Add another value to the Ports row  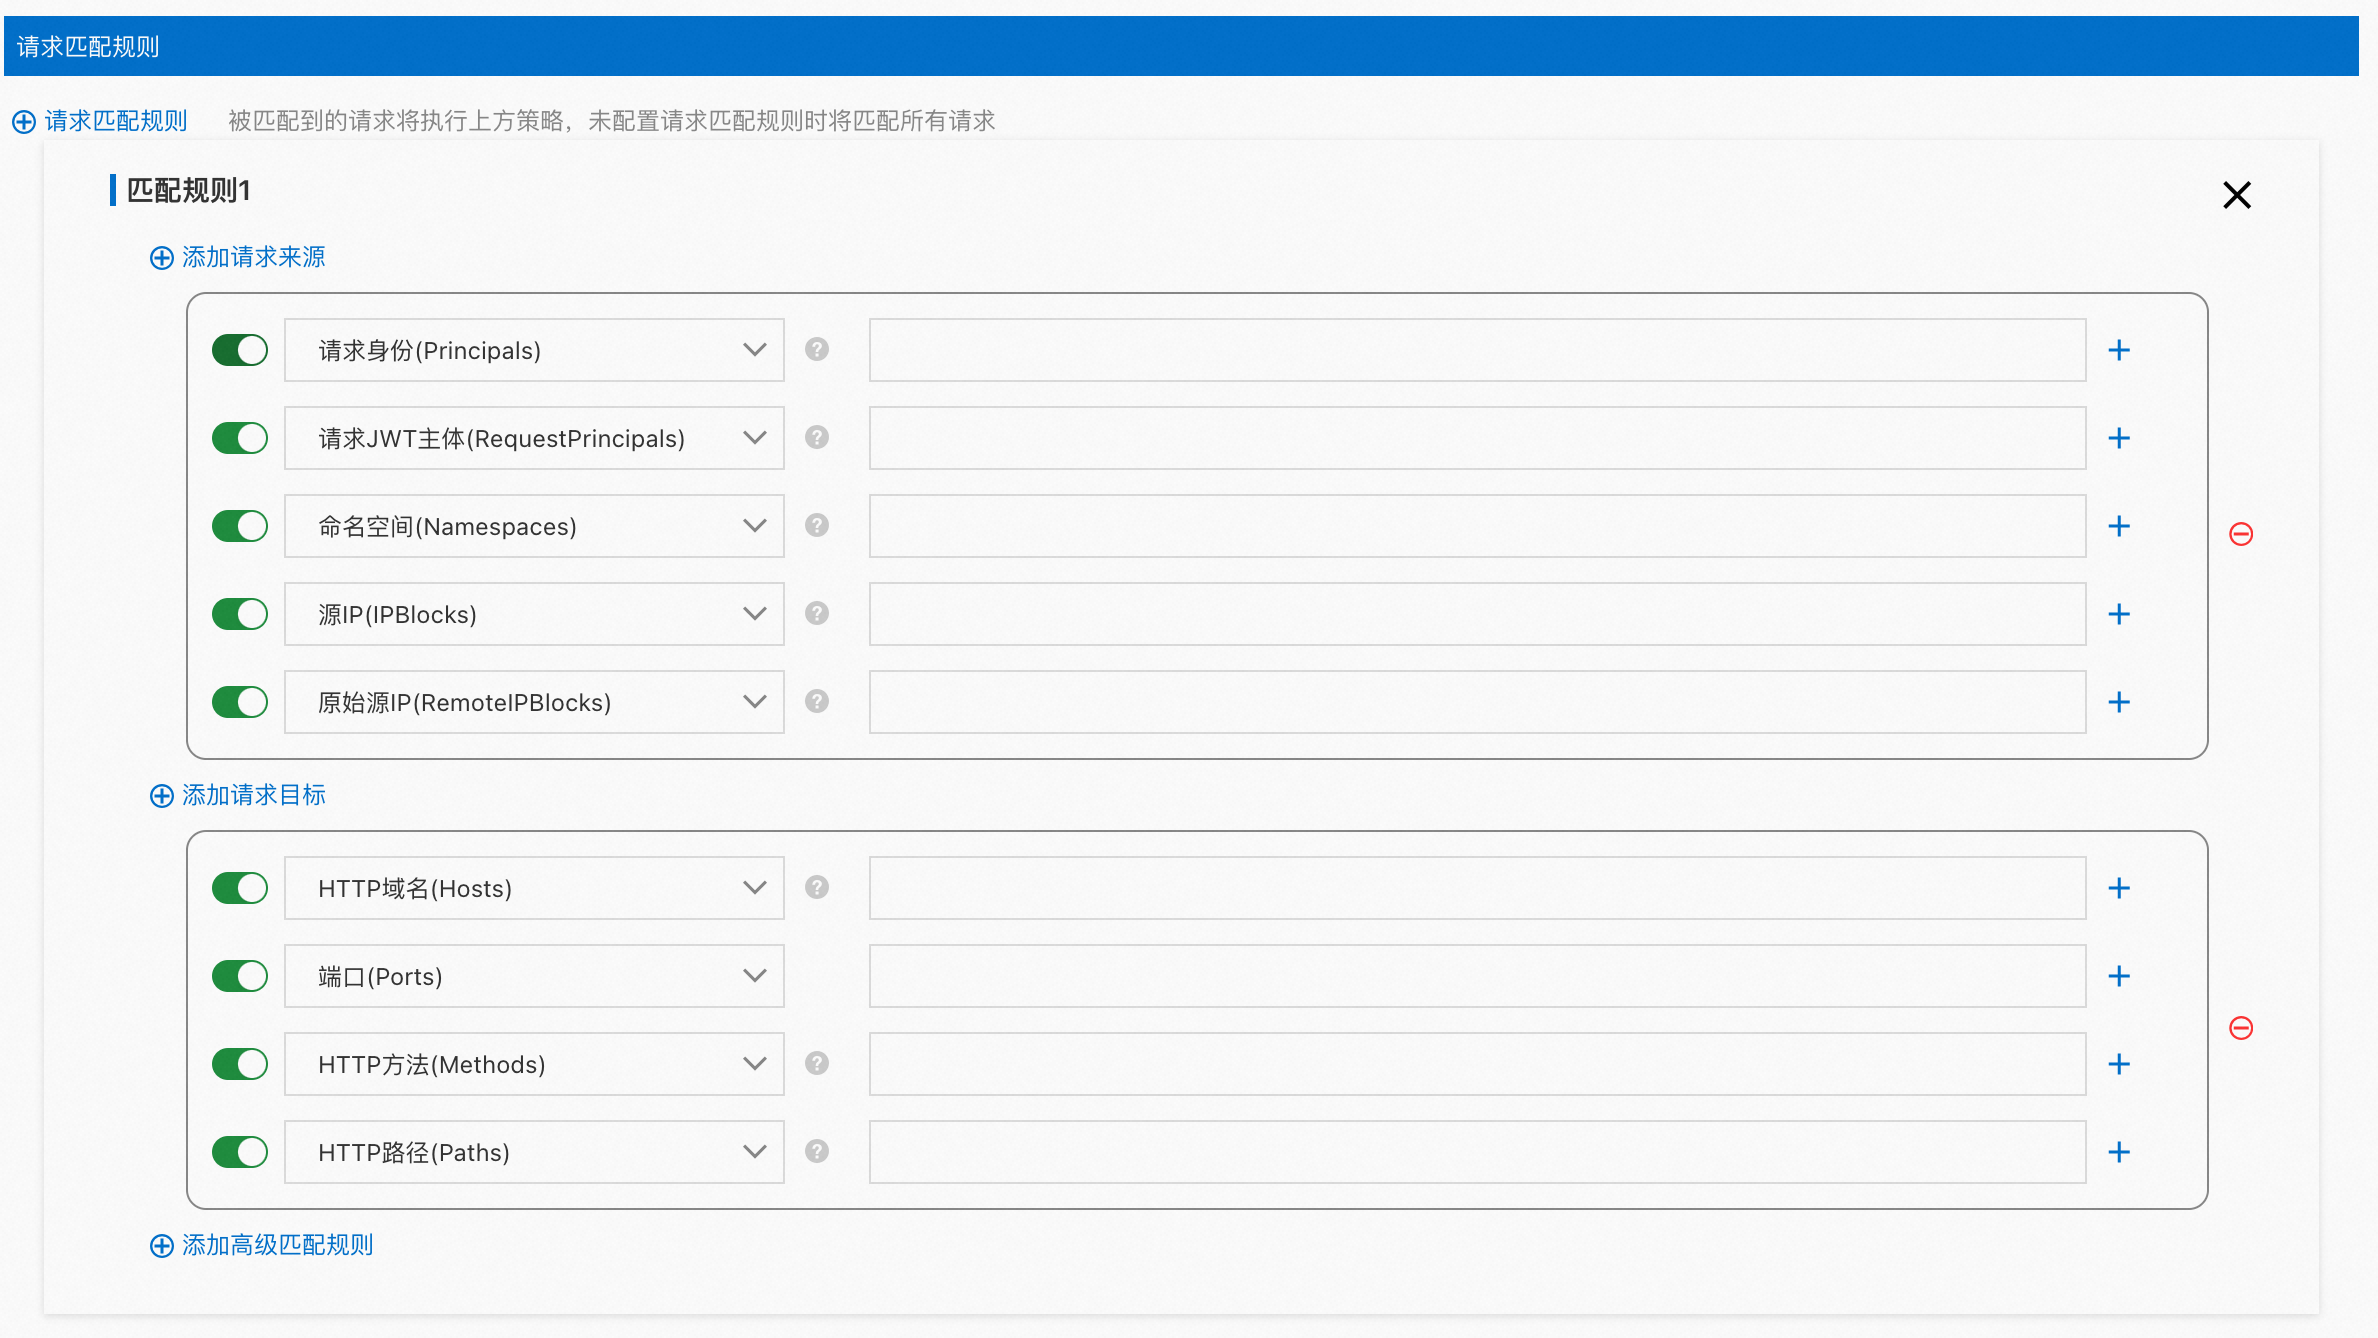(x=2118, y=976)
